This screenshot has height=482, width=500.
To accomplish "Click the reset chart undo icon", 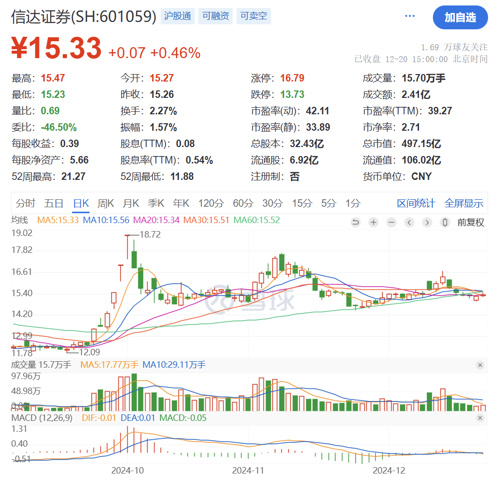I will point(356,222).
